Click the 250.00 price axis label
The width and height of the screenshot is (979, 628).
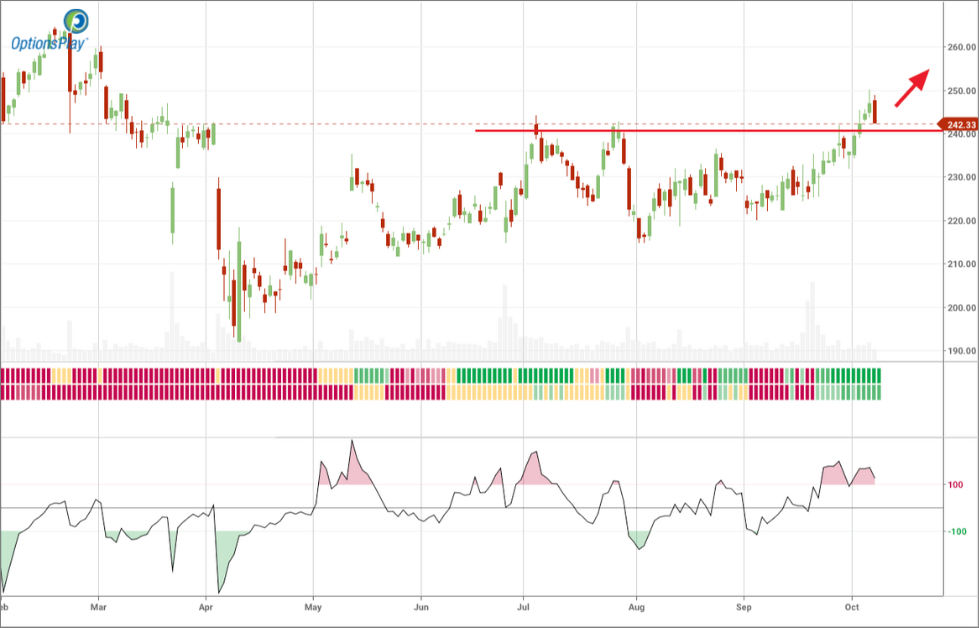pos(962,91)
